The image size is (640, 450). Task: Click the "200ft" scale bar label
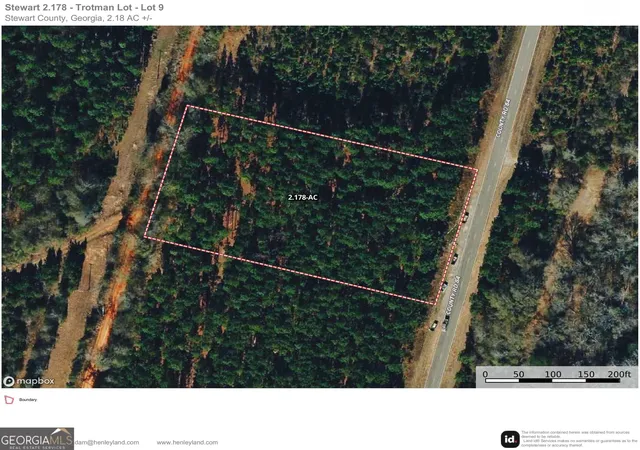(619, 374)
